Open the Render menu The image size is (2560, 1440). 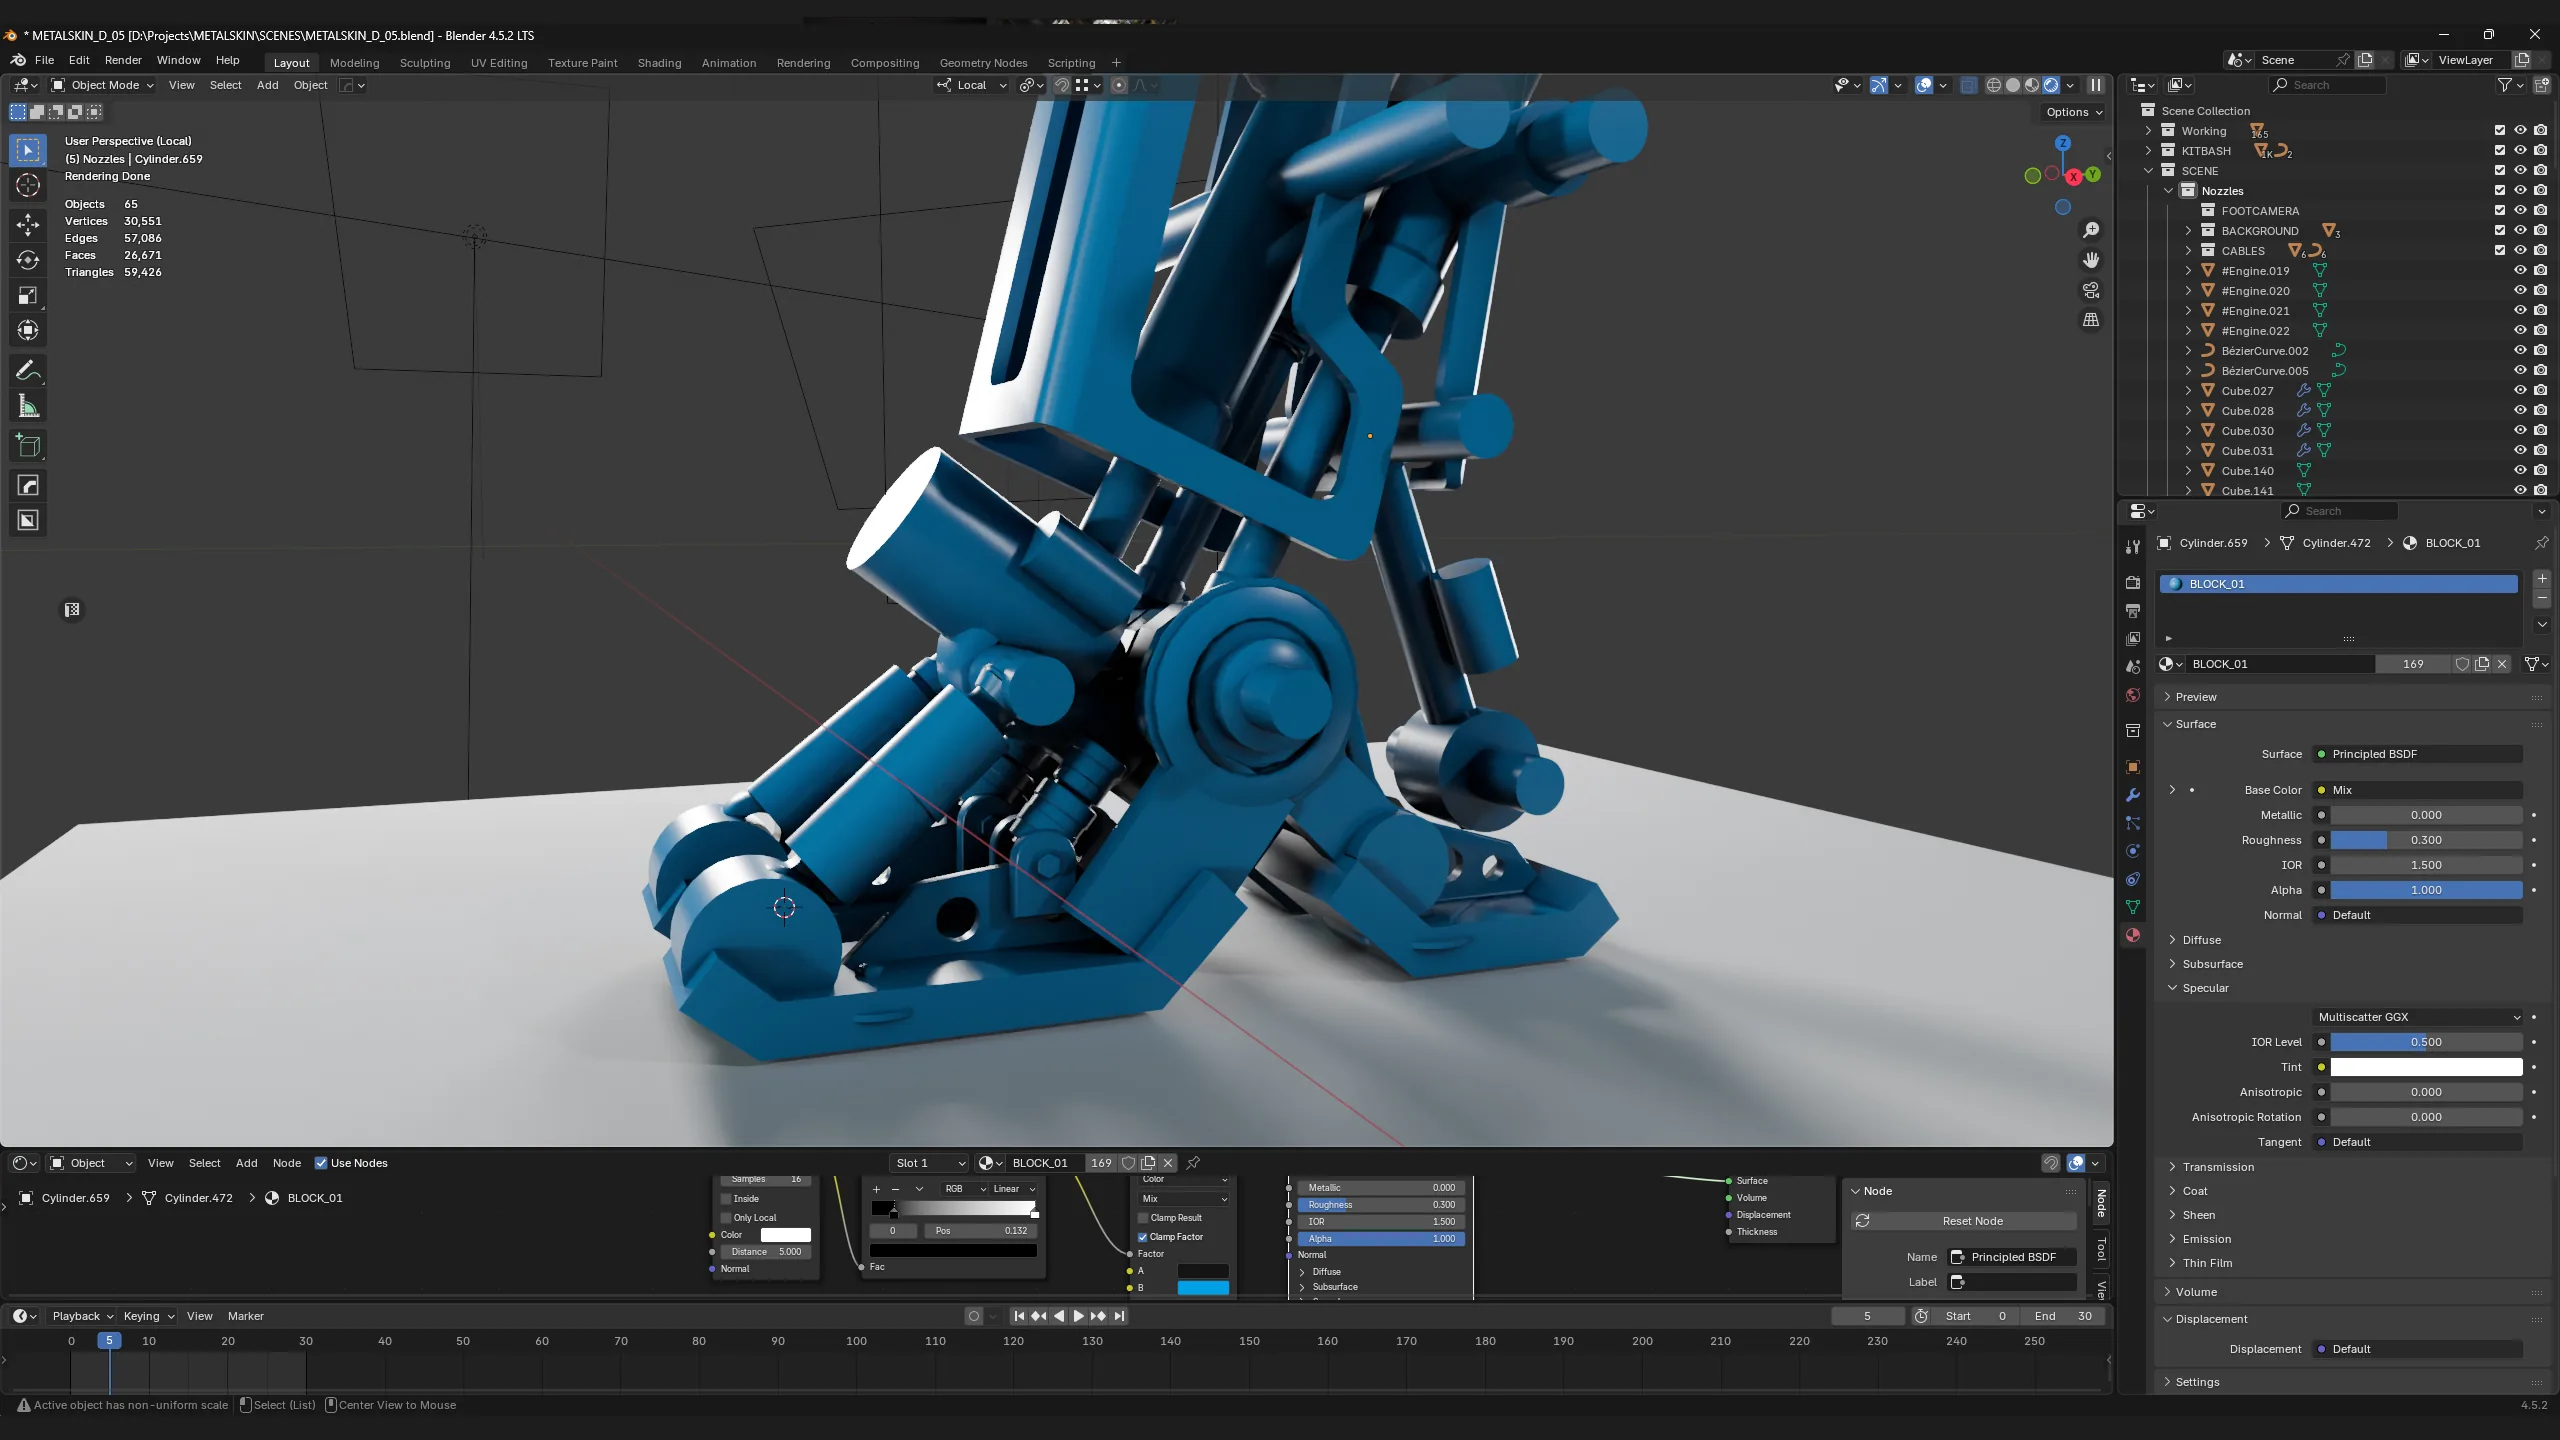(123, 60)
